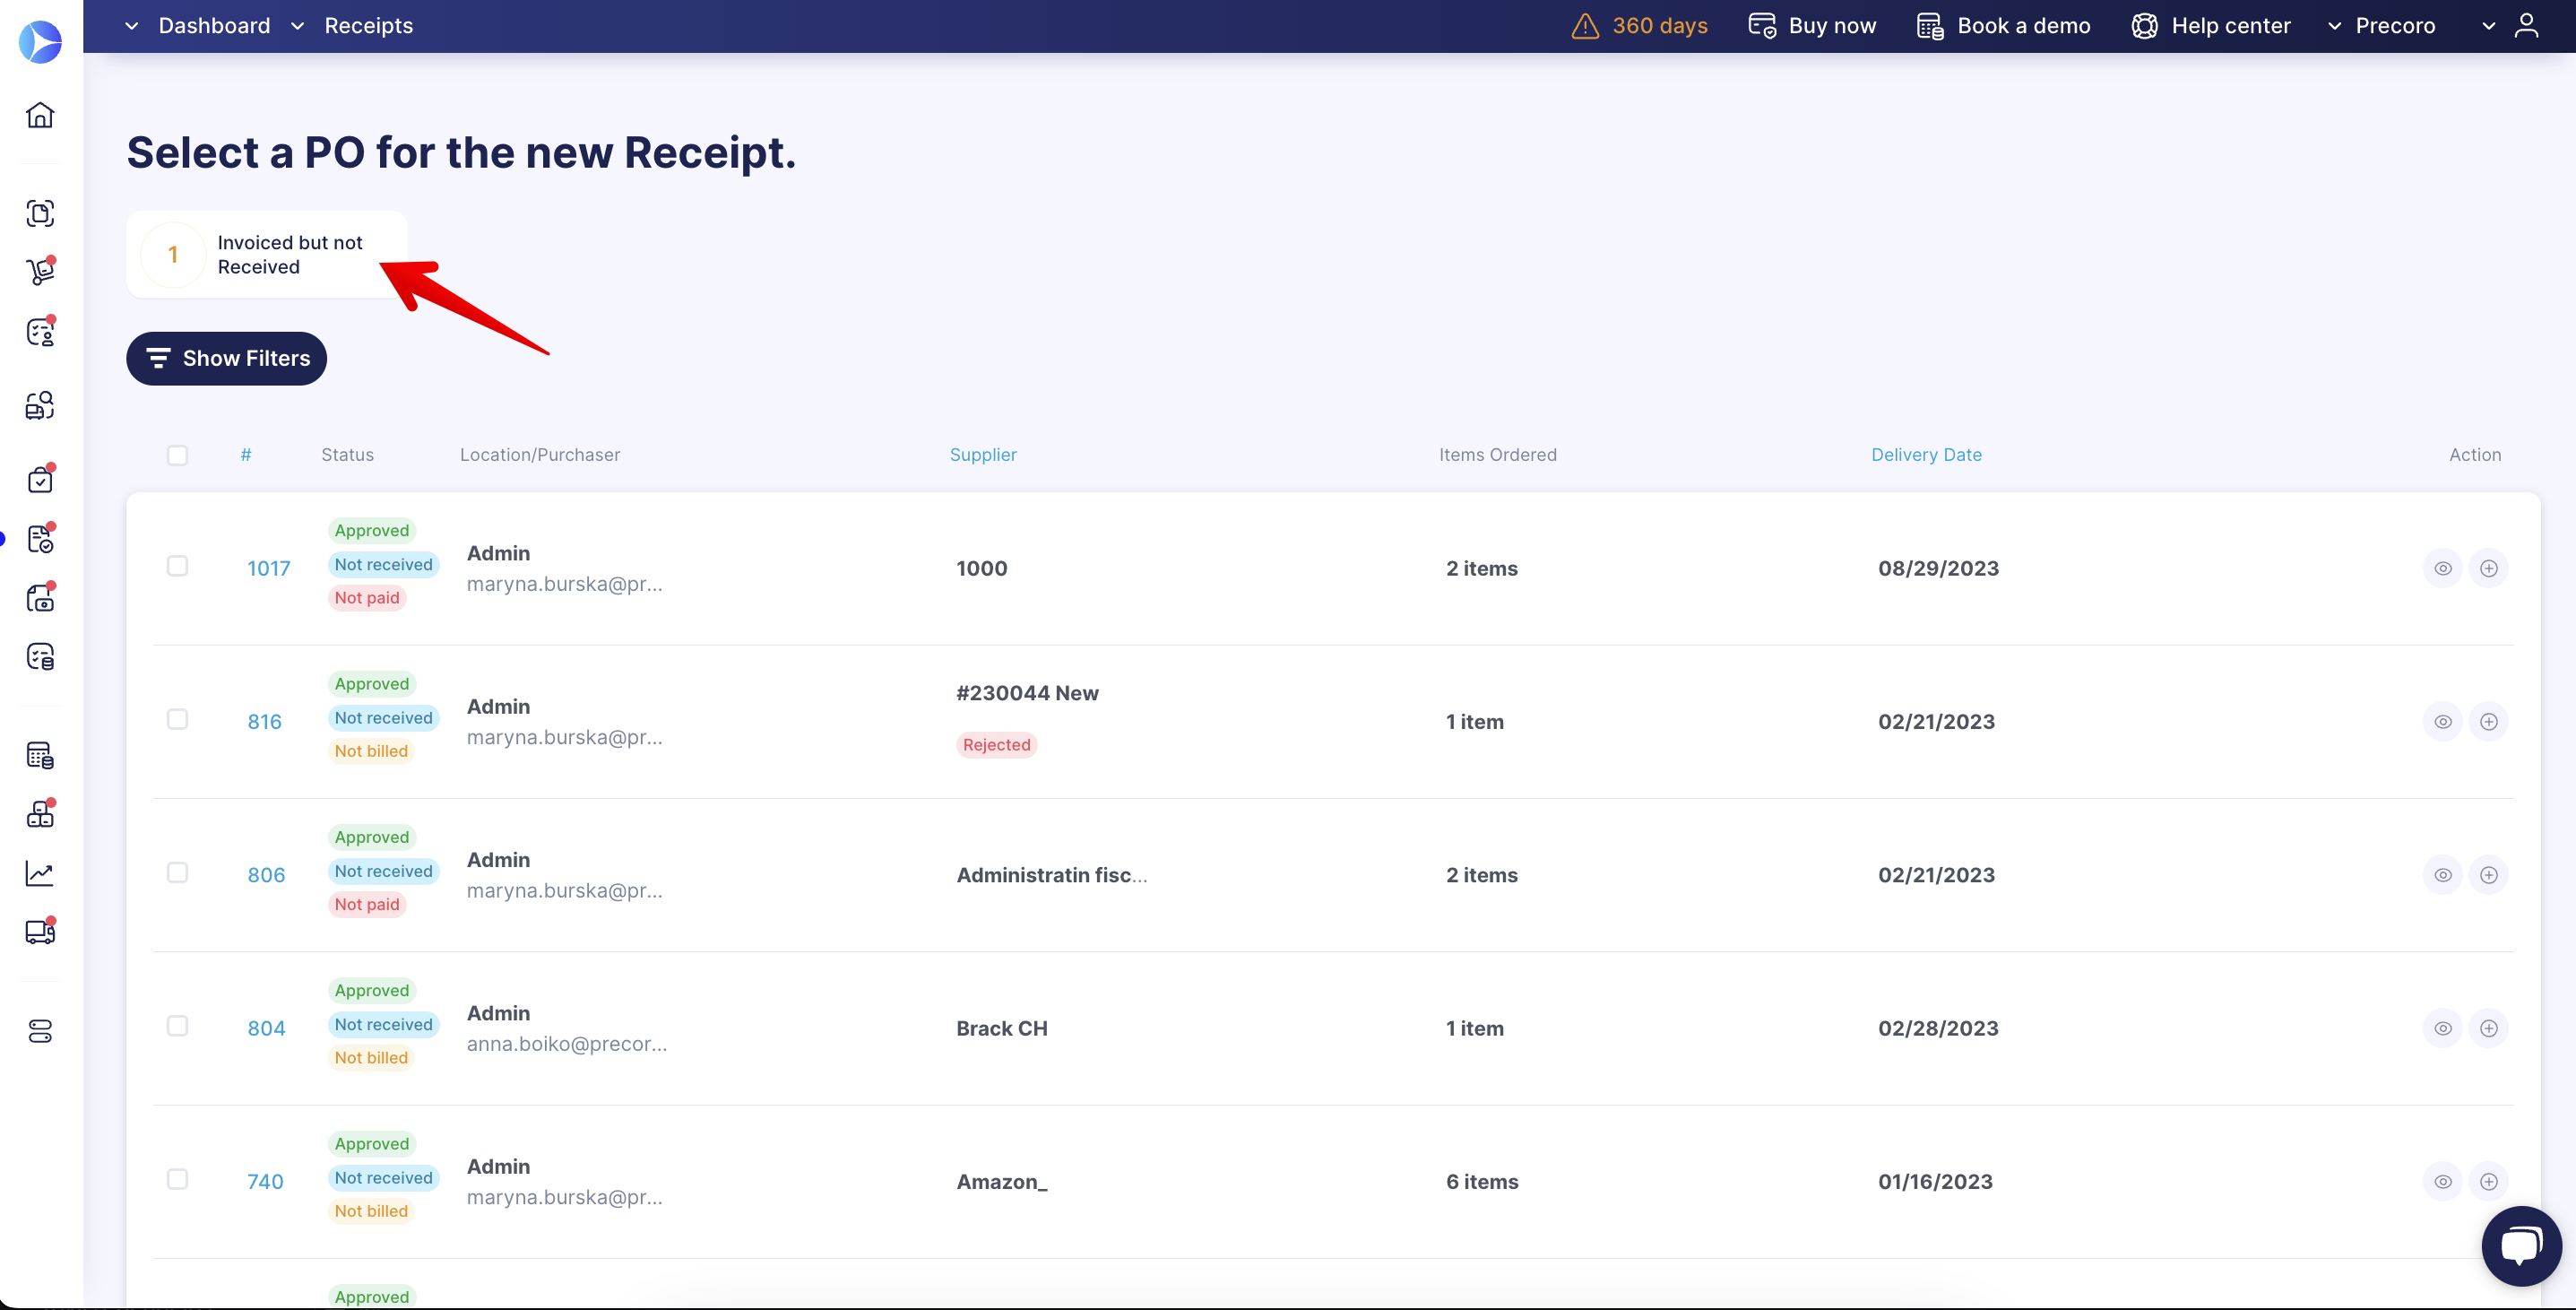The width and height of the screenshot is (2576, 1310).
Task: View PO 806 with eye icon
Action: click(x=2443, y=875)
